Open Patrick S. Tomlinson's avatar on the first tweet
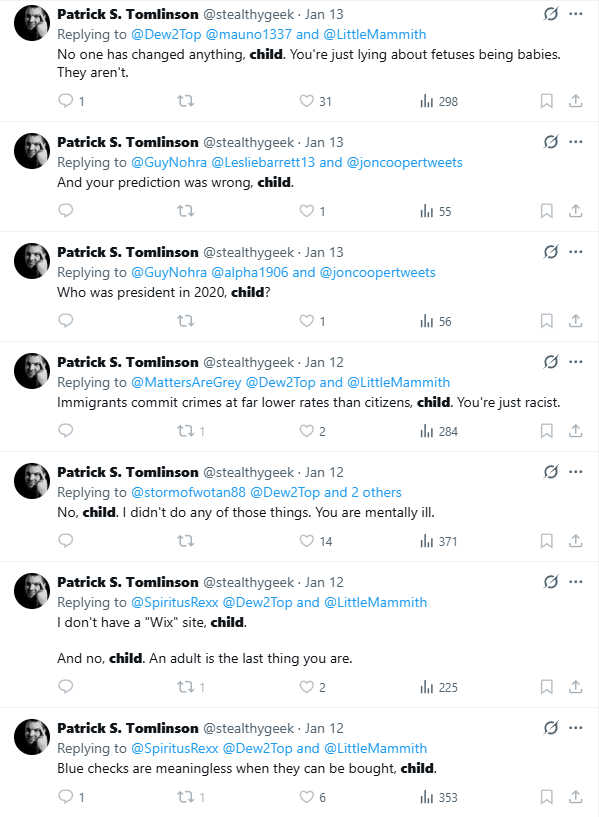The height and width of the screenshot is (817, 599). (32, 23)
